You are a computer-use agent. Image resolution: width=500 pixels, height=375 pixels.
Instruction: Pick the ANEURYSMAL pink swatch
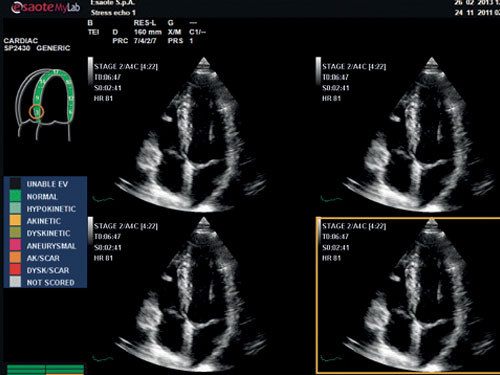(15, 245)
